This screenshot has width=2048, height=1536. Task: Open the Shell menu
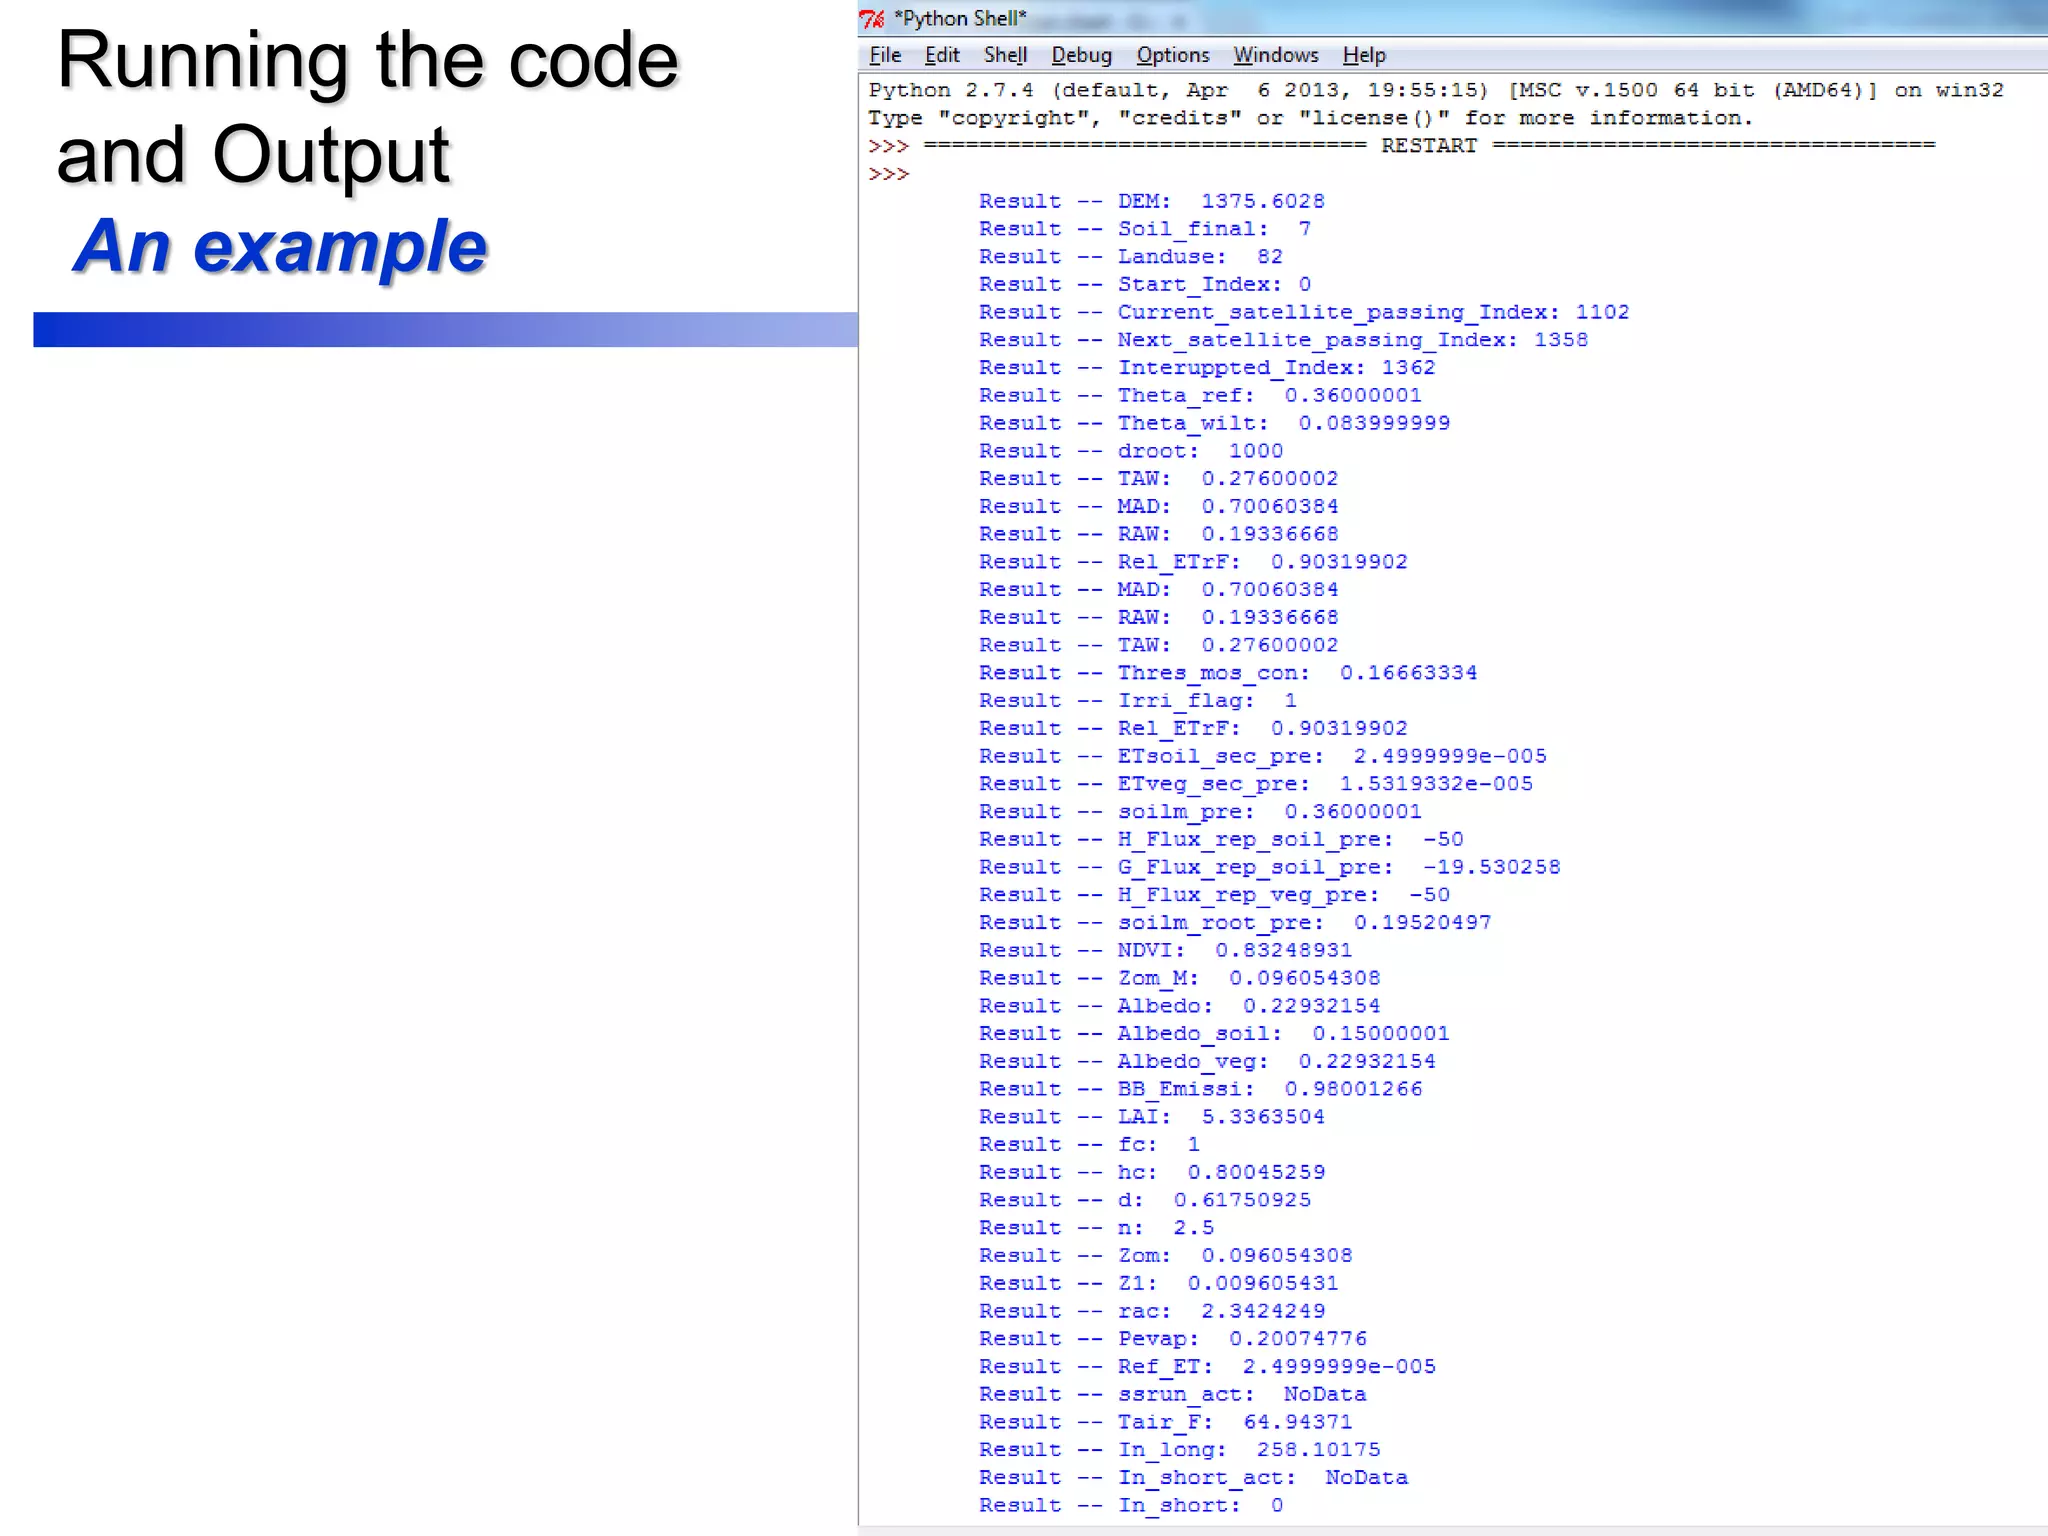click(x=1005, y=55)
